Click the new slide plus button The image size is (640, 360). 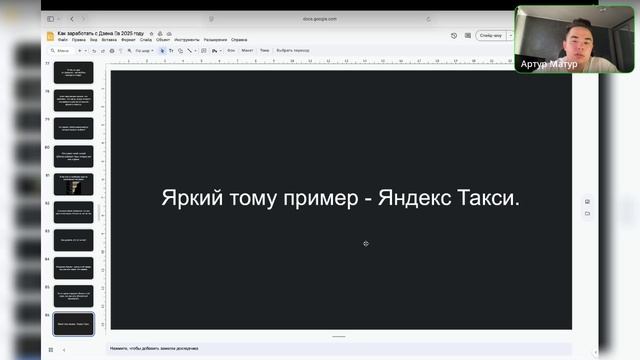click(x=80, y=51)
